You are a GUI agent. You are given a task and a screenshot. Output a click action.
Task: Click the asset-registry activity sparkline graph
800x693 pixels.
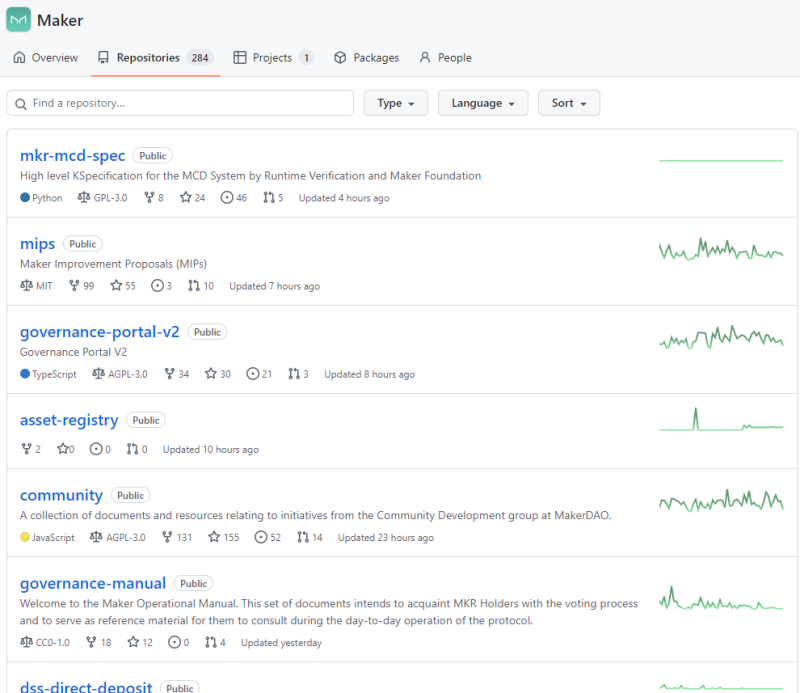pos(721,419)
